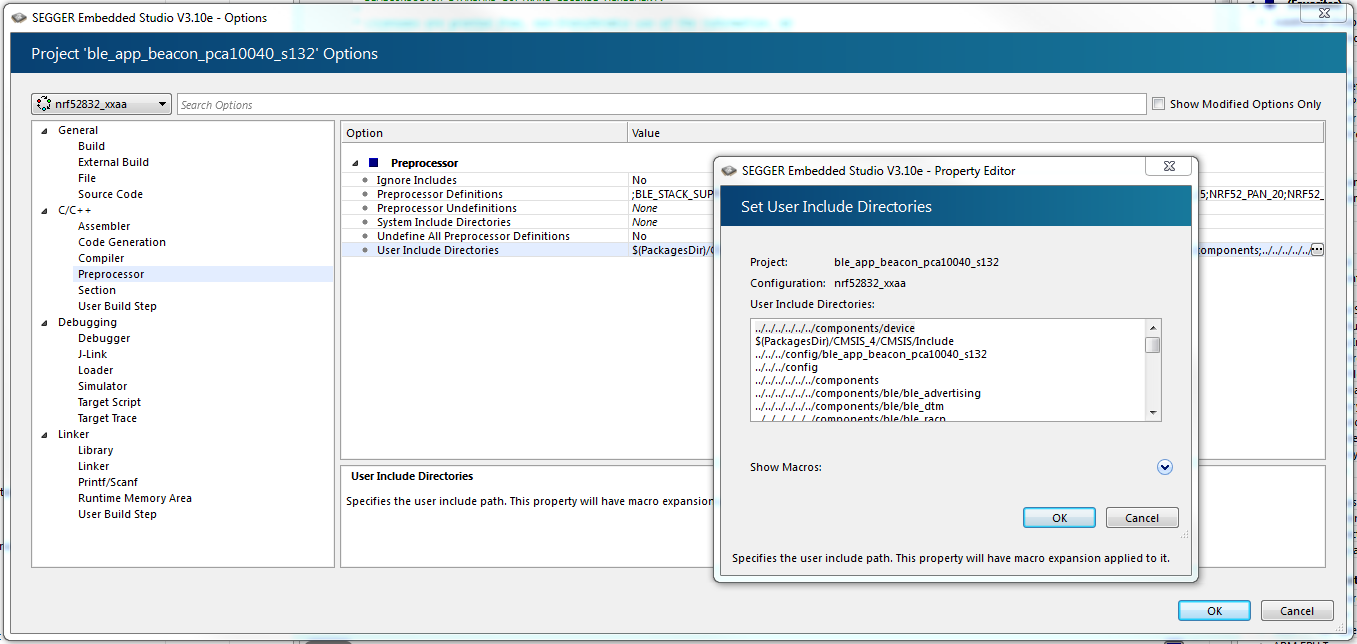
Task: Click scroll up arrow in directories list
Action: (1153, 328)
